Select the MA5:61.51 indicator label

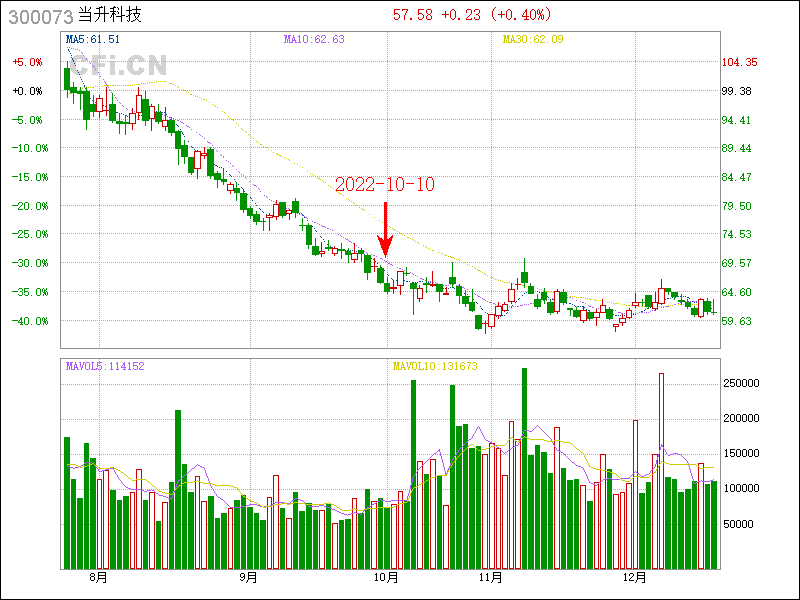[x=93, y=39]
